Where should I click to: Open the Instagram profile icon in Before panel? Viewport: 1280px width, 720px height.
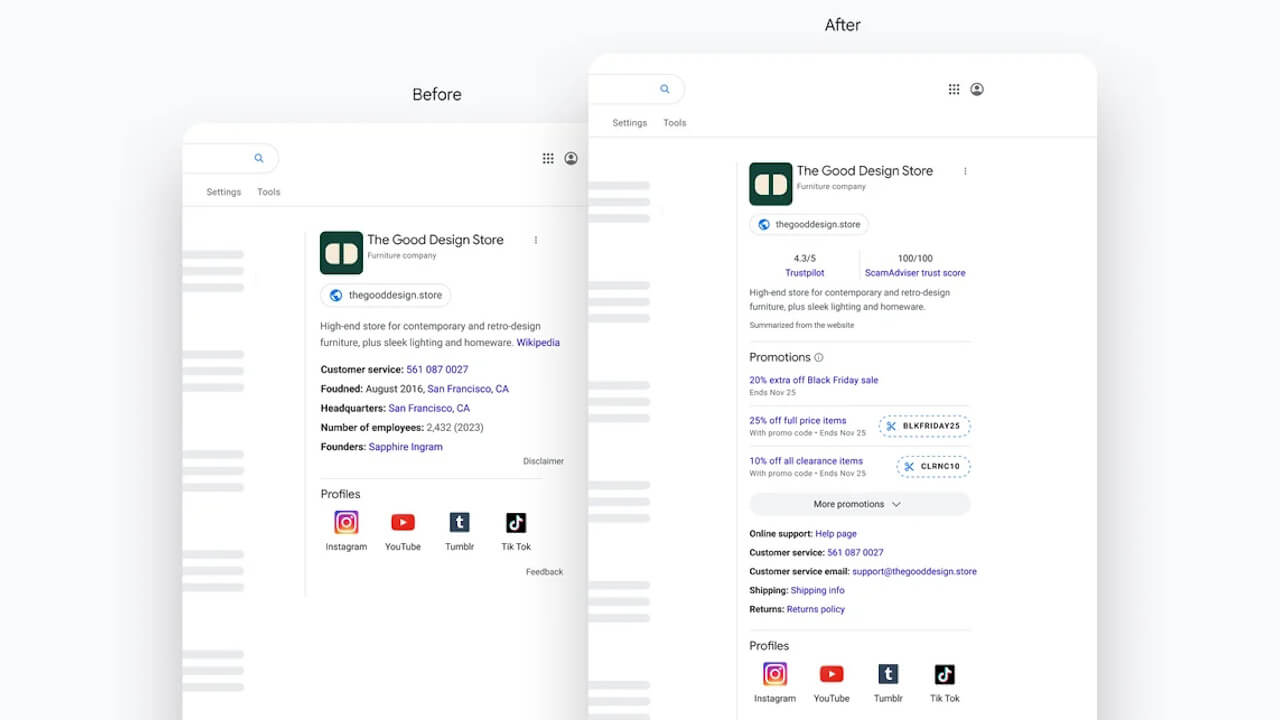pyautogui.click(x=345, y=521)
